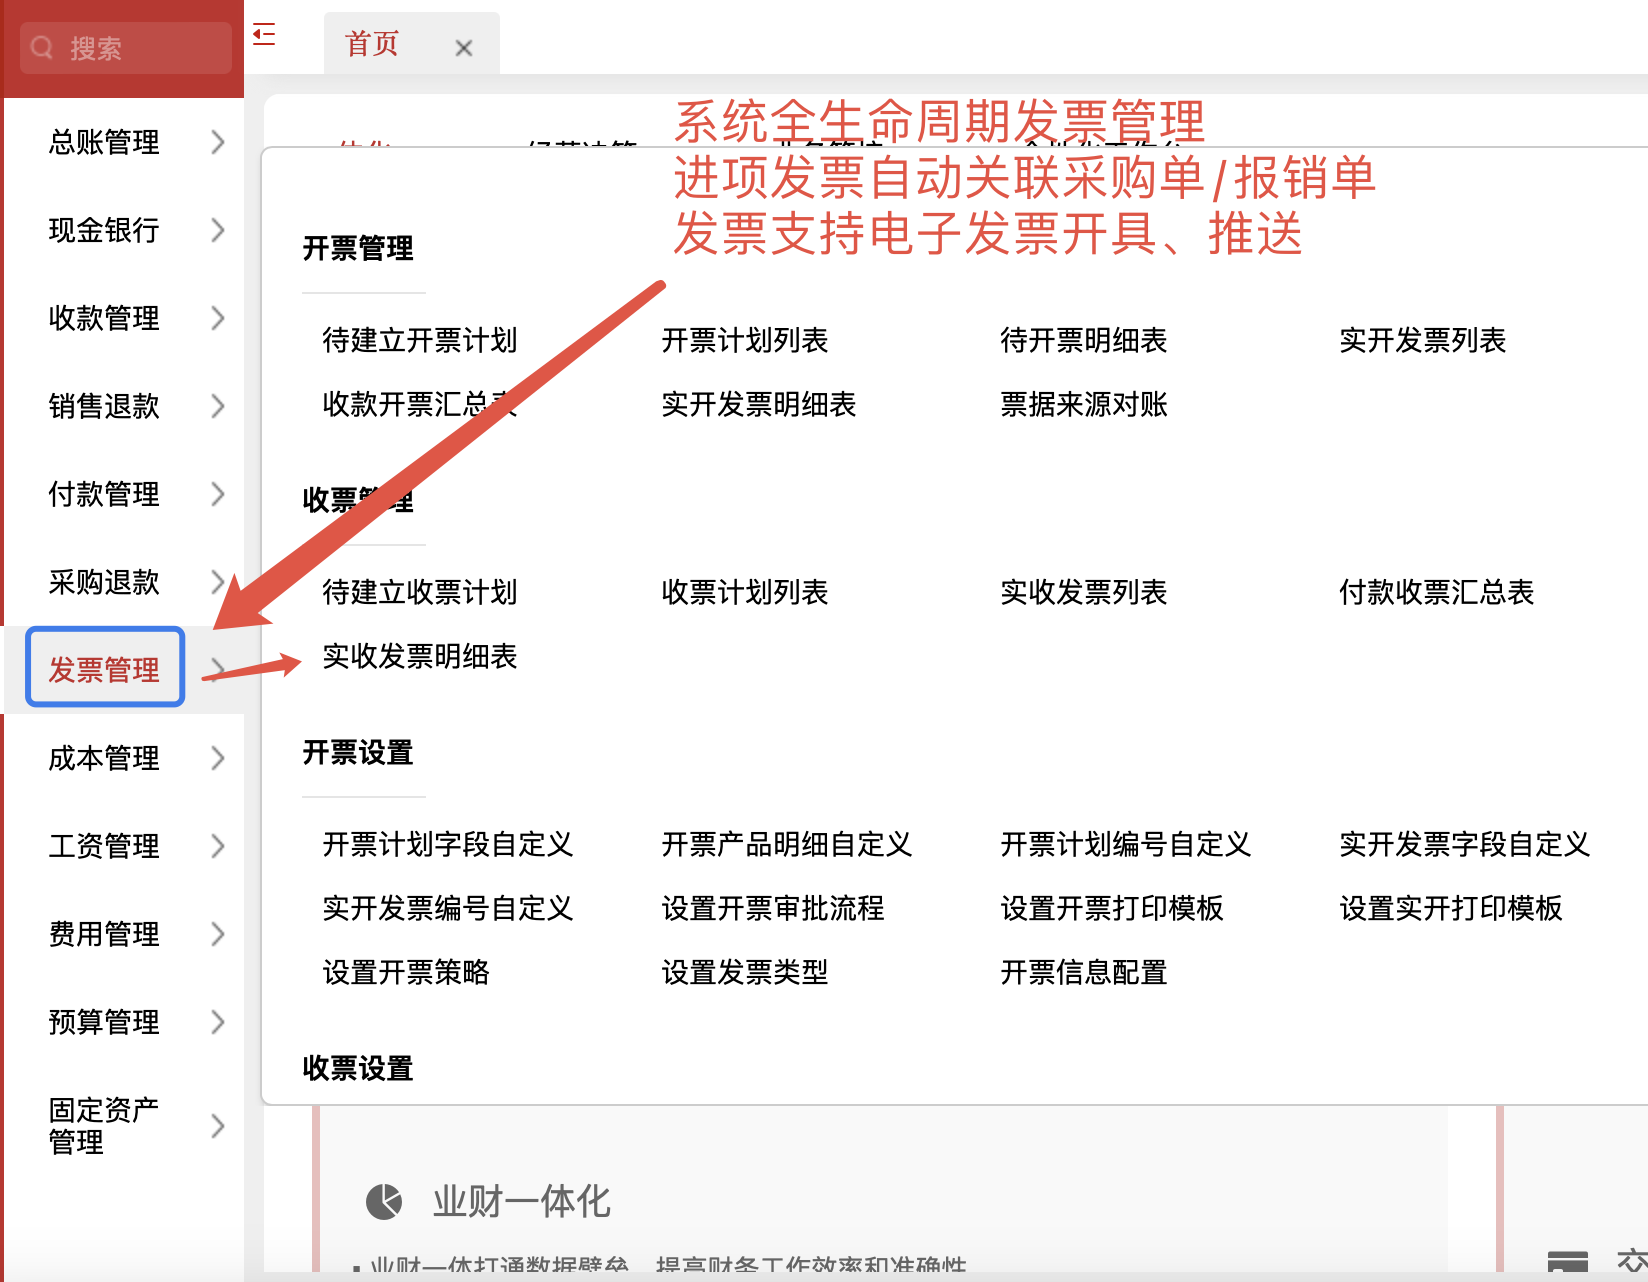Close the 首页 tab
1648x1282 pixels.
pyautogui.click(x=463, y=48)
